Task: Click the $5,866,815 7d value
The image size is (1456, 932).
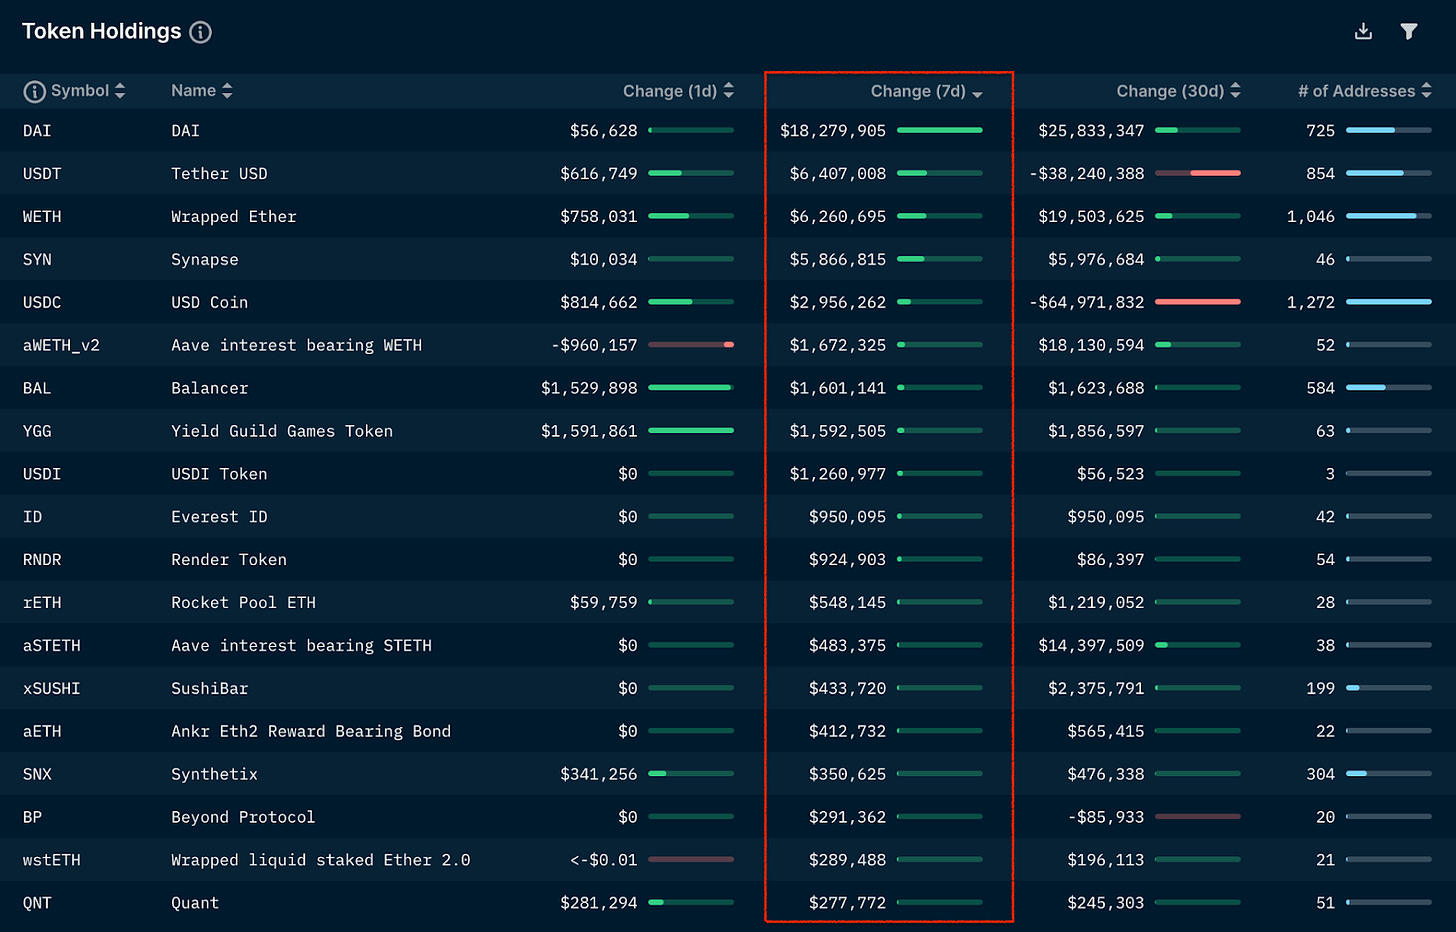Action: pyautogui.click(x=838, y=260)
